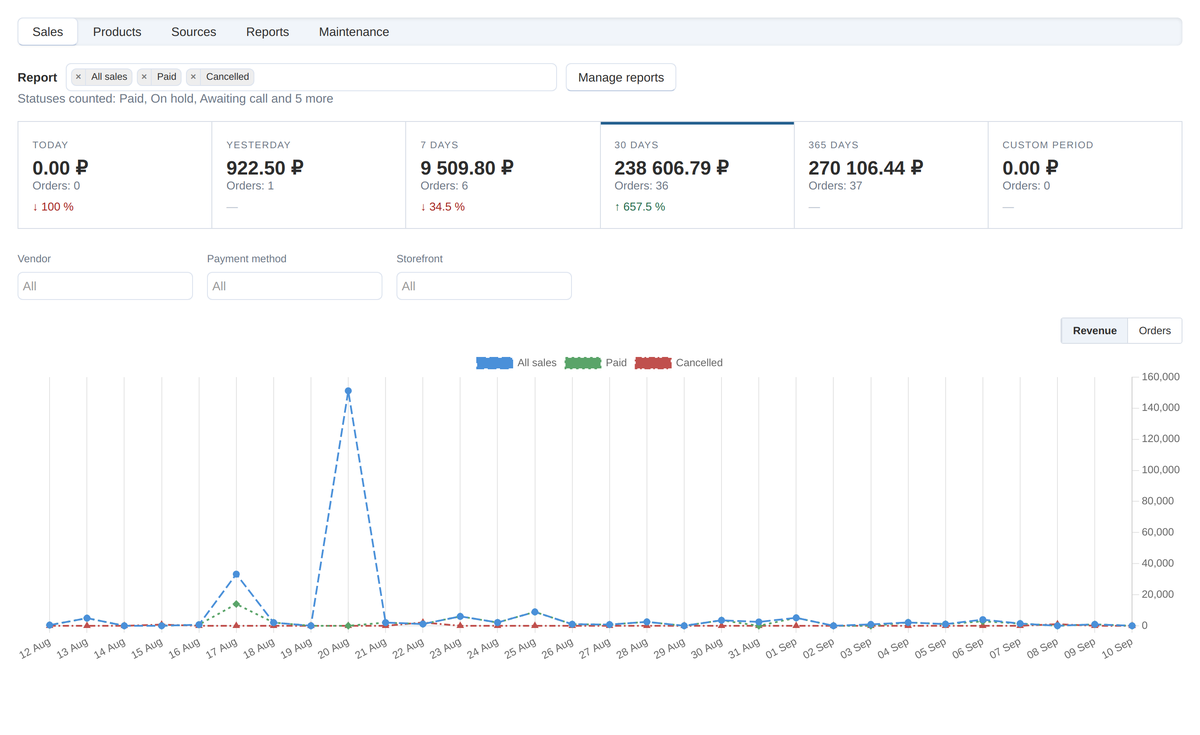This screenshot has height=735, width=1200.
Task: Select the 365 Days period card
Action: point(891,175)
